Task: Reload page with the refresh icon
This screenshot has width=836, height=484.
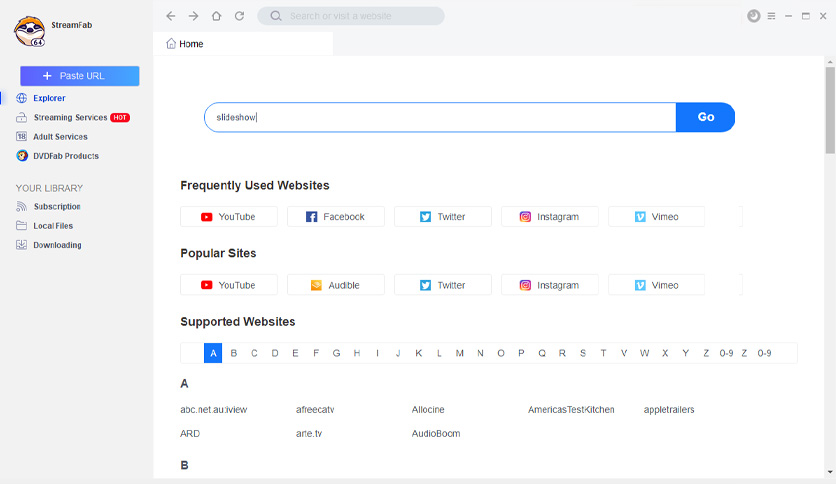Action: pos(239,16)
